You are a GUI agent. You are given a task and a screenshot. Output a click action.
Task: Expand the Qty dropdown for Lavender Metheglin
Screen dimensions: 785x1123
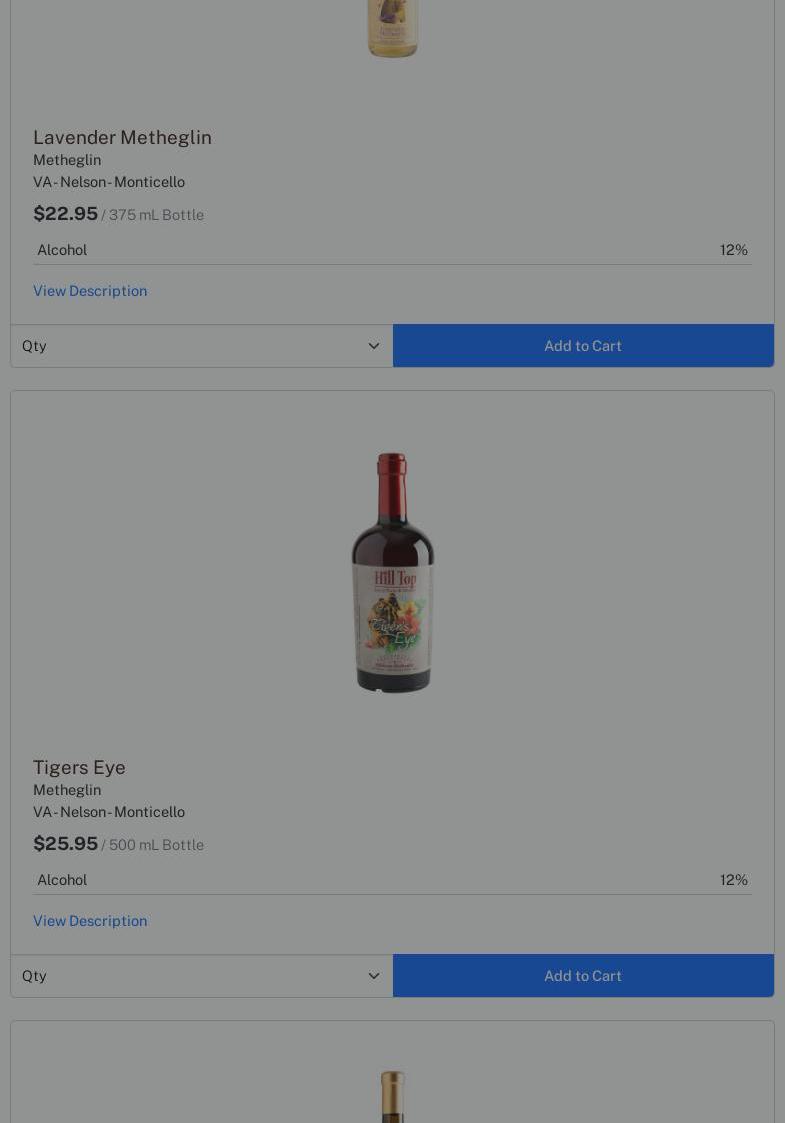201,346
